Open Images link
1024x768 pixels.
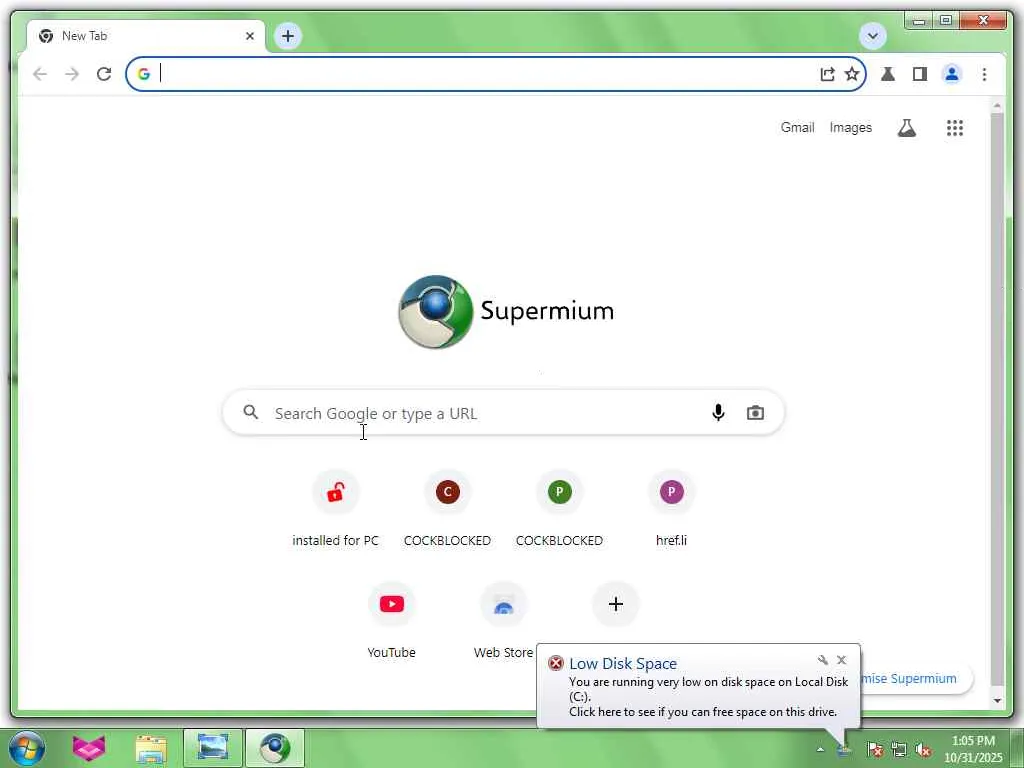click(x=850, y=127)
